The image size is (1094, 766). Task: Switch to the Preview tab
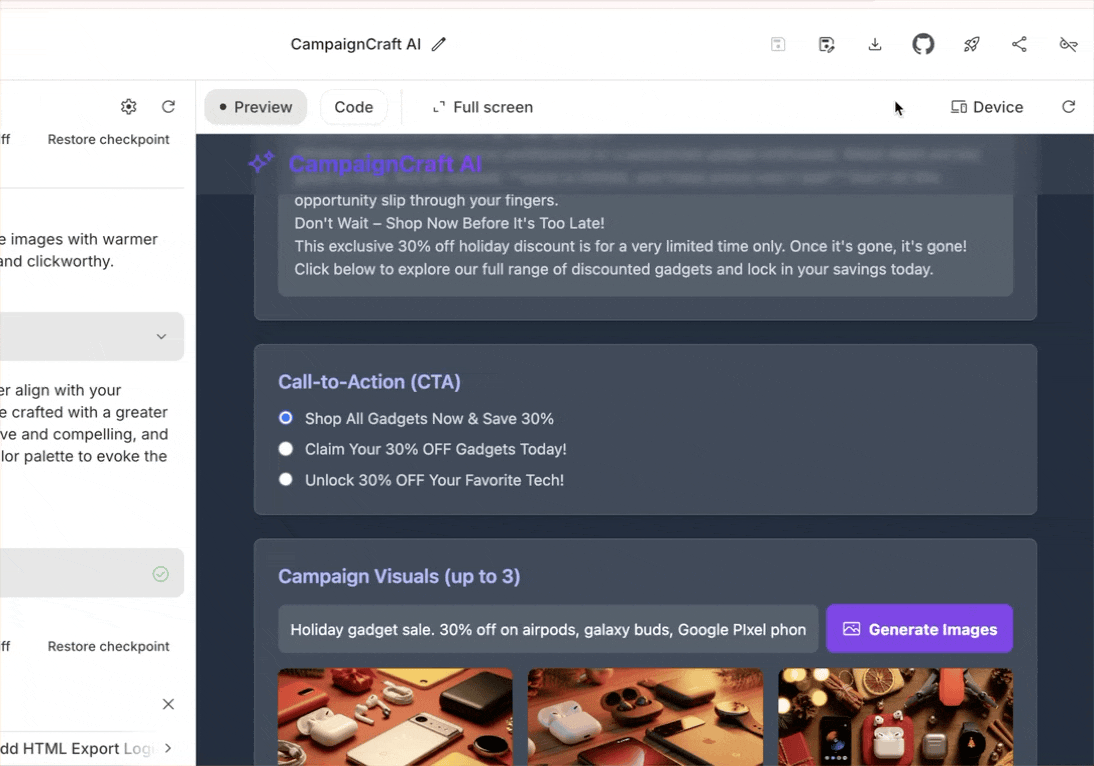255,107
